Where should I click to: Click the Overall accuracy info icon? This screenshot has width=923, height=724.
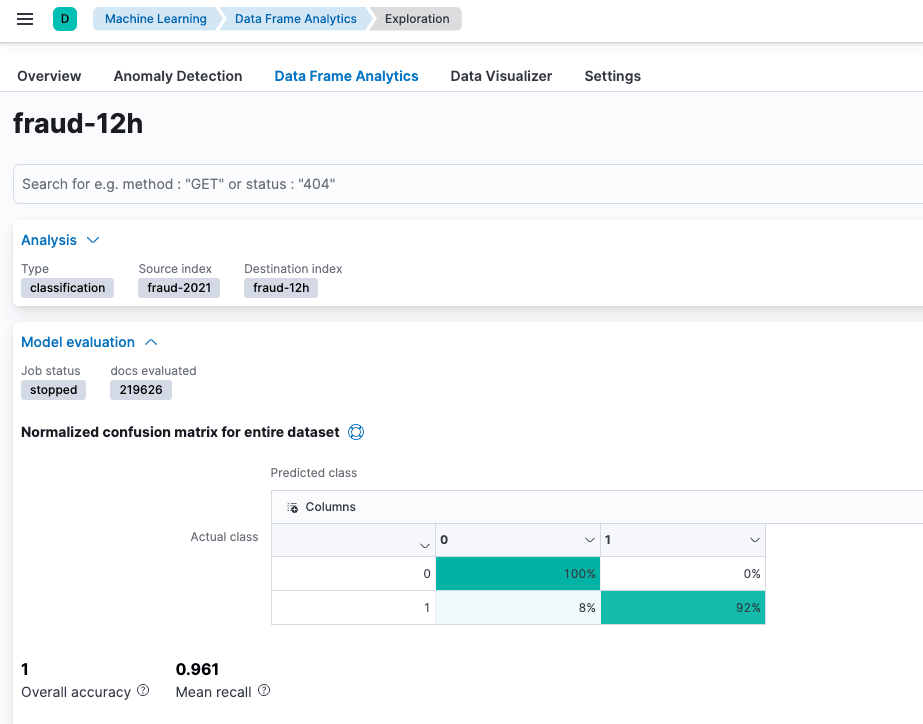(x=143, y=691)
